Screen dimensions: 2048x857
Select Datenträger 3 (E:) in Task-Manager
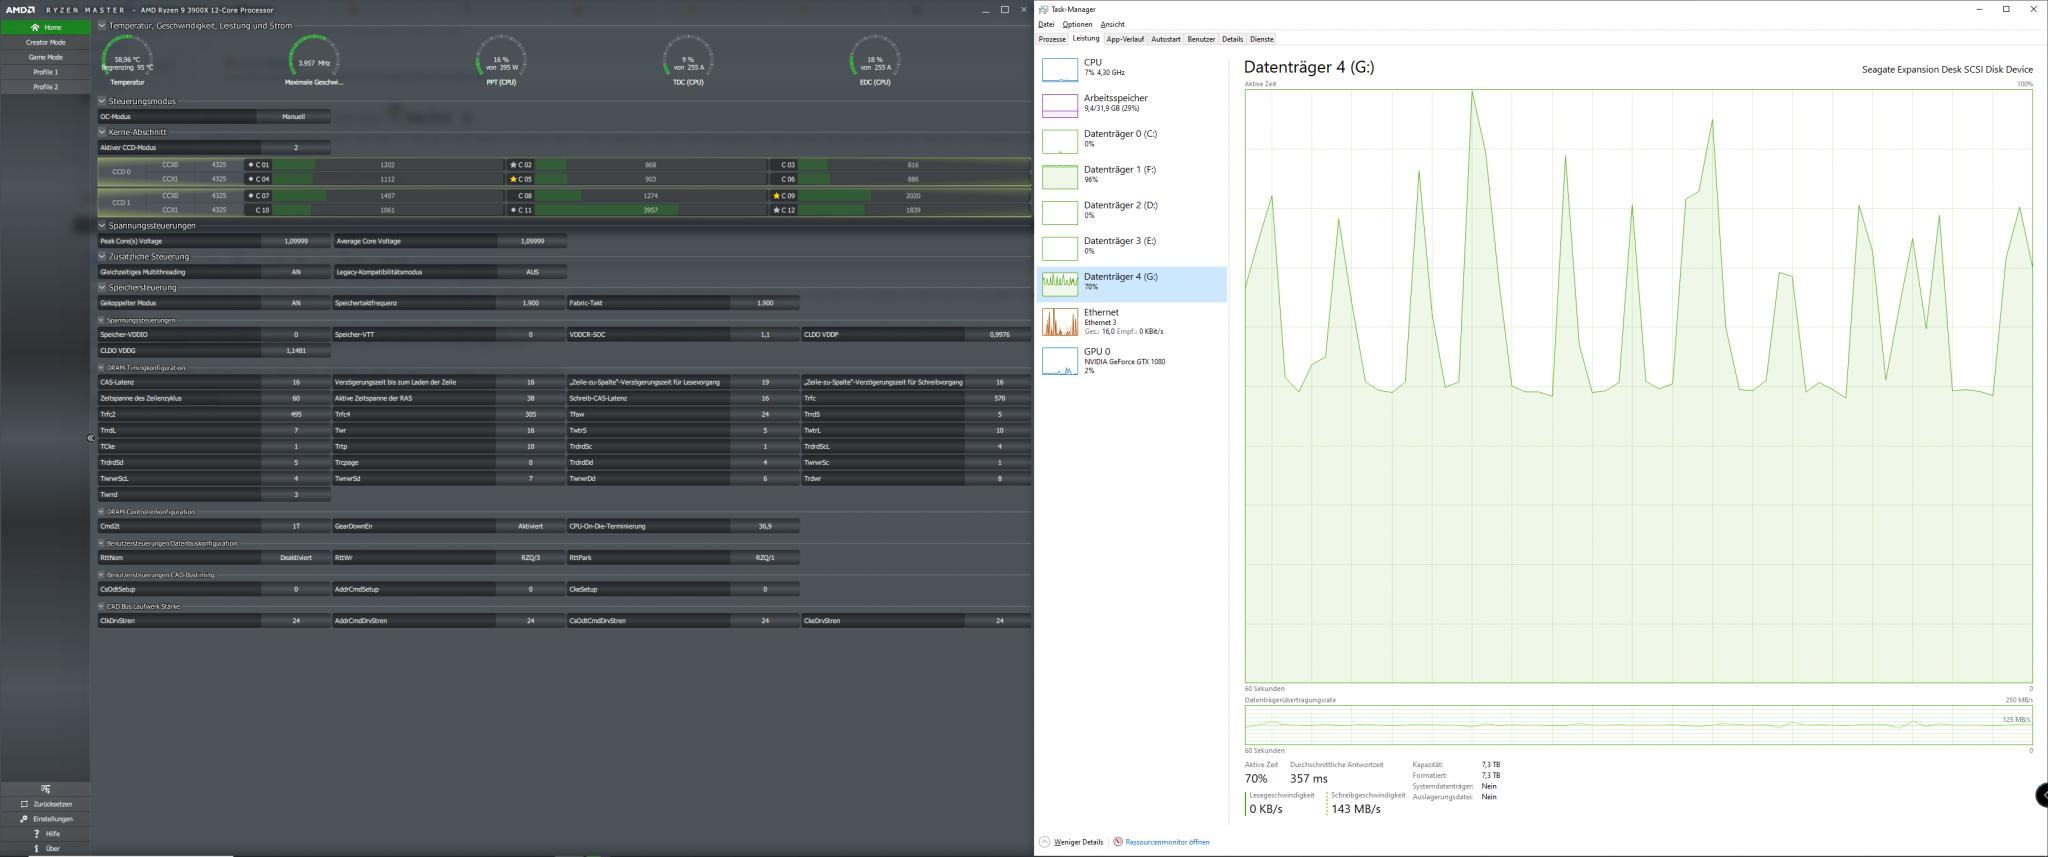[1131, 248]
